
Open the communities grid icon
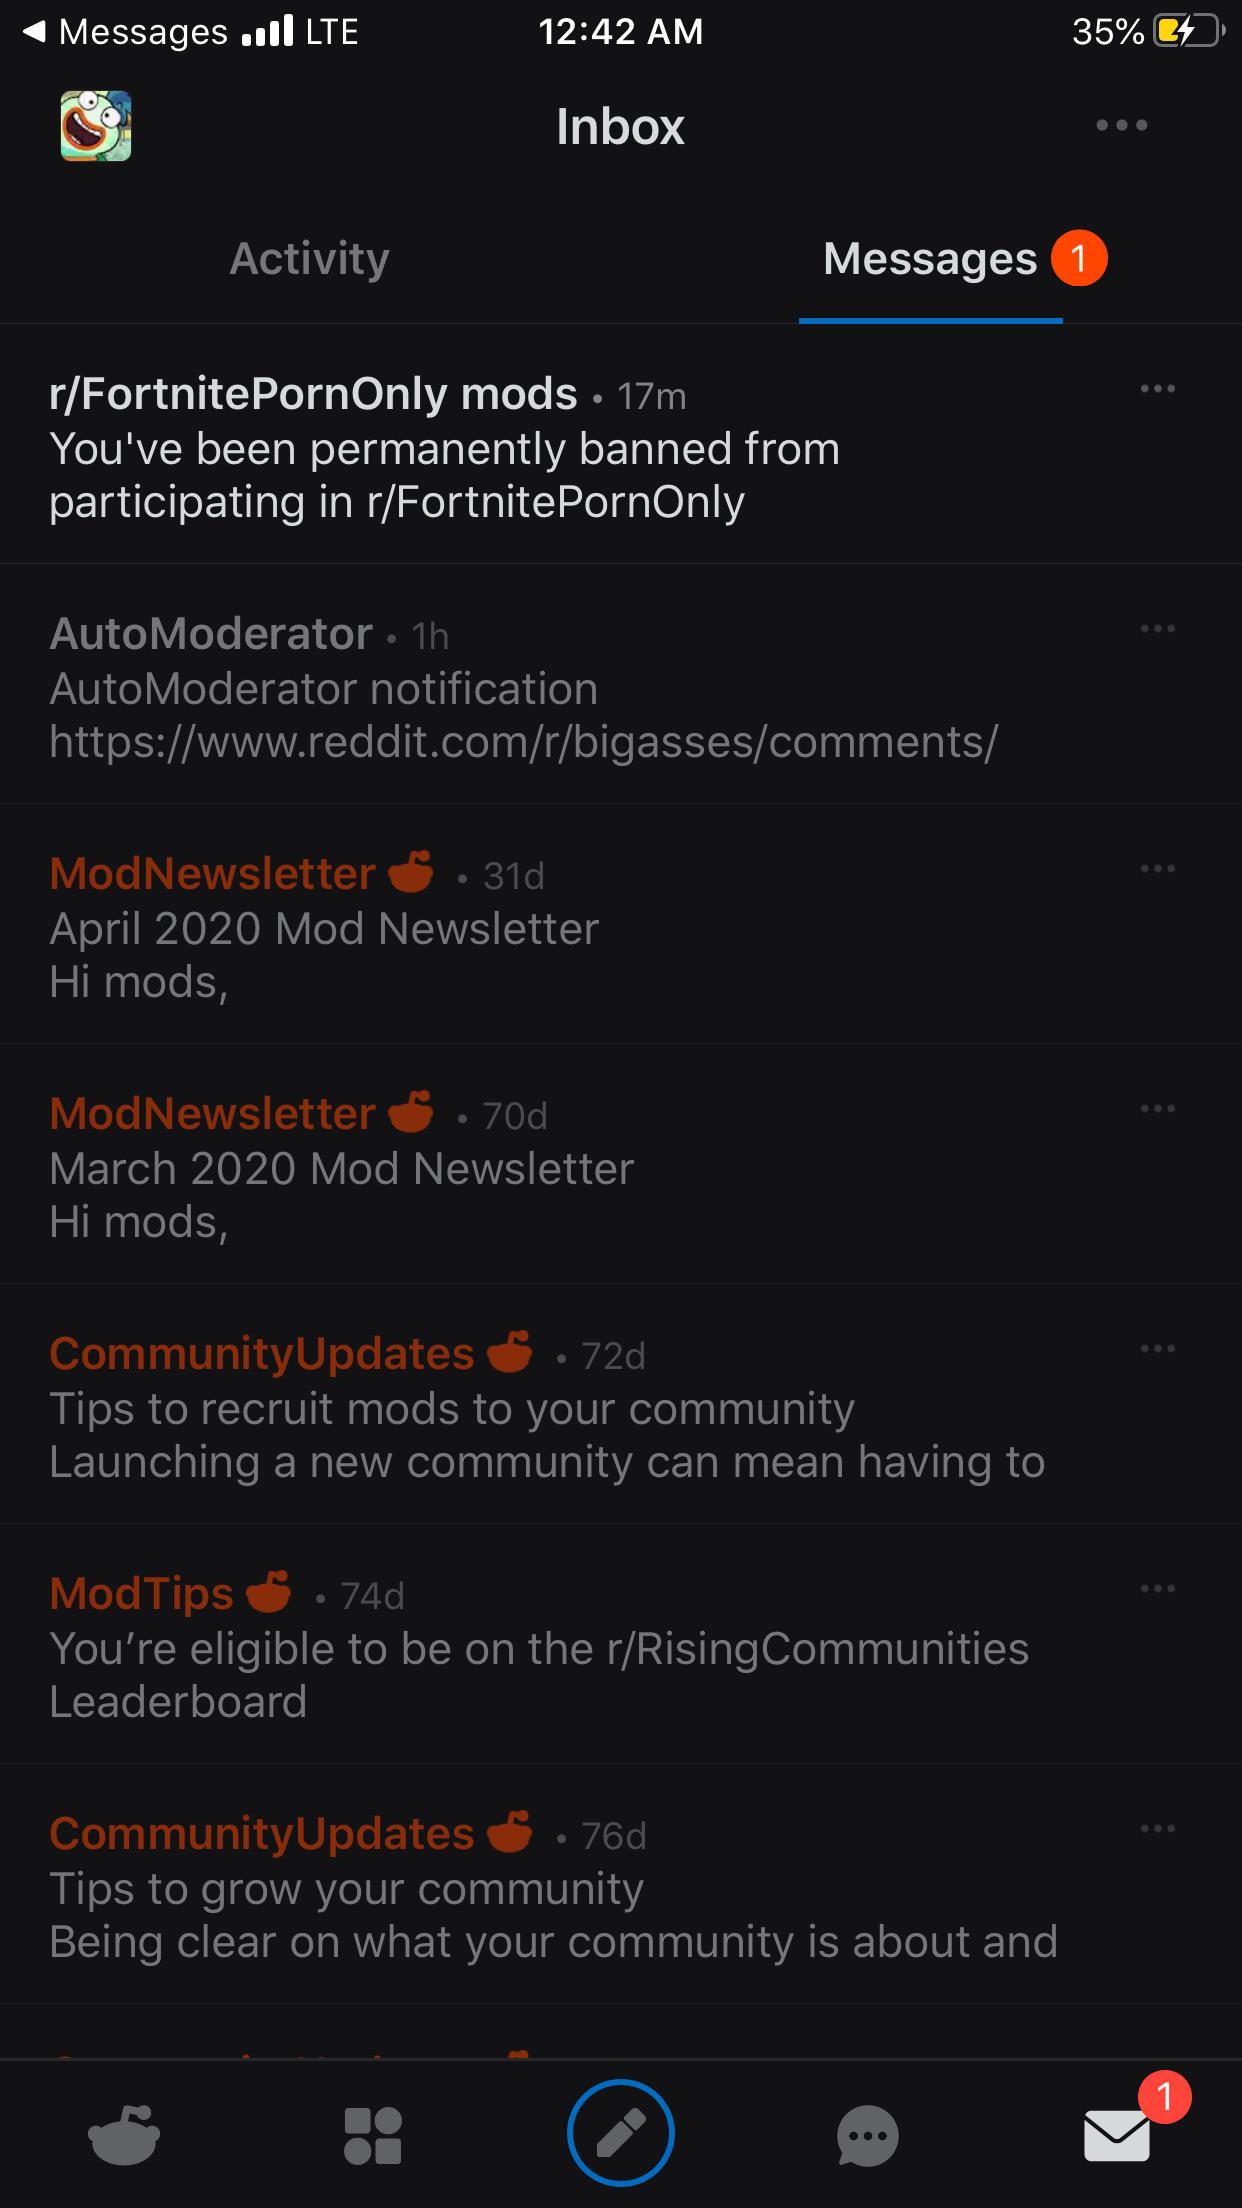(x=372, y=2136)
